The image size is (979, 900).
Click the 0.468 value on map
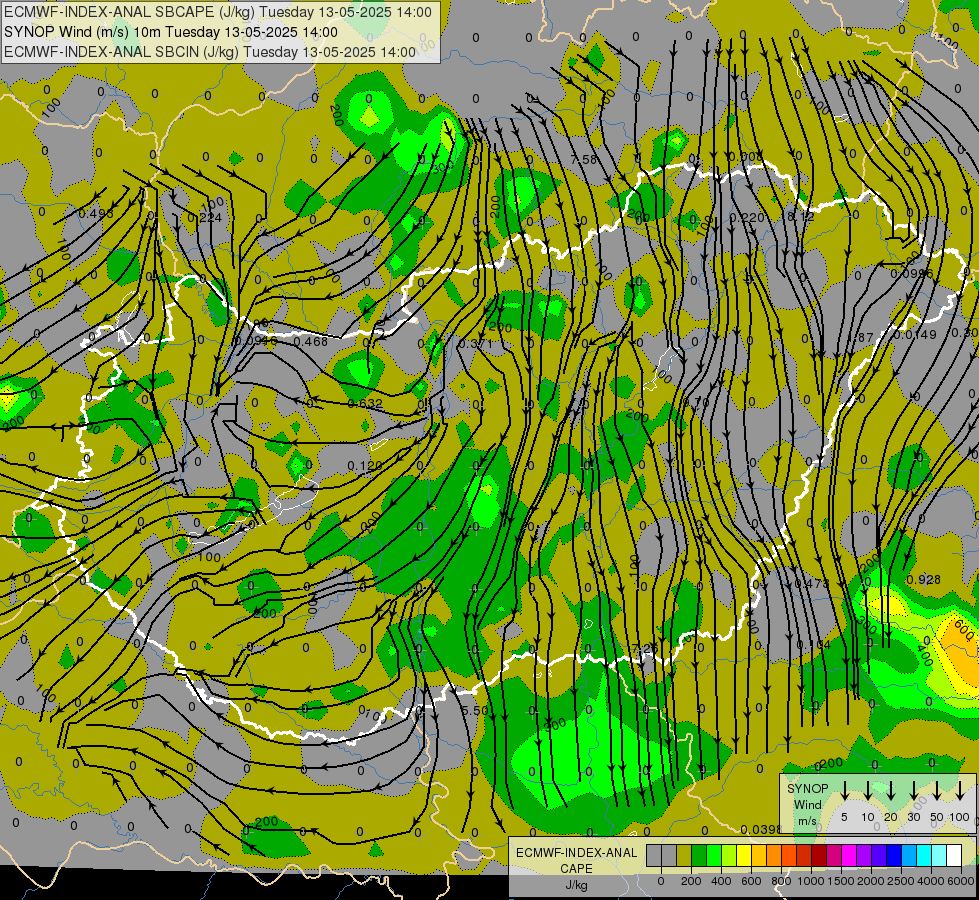tap(310, 341)
